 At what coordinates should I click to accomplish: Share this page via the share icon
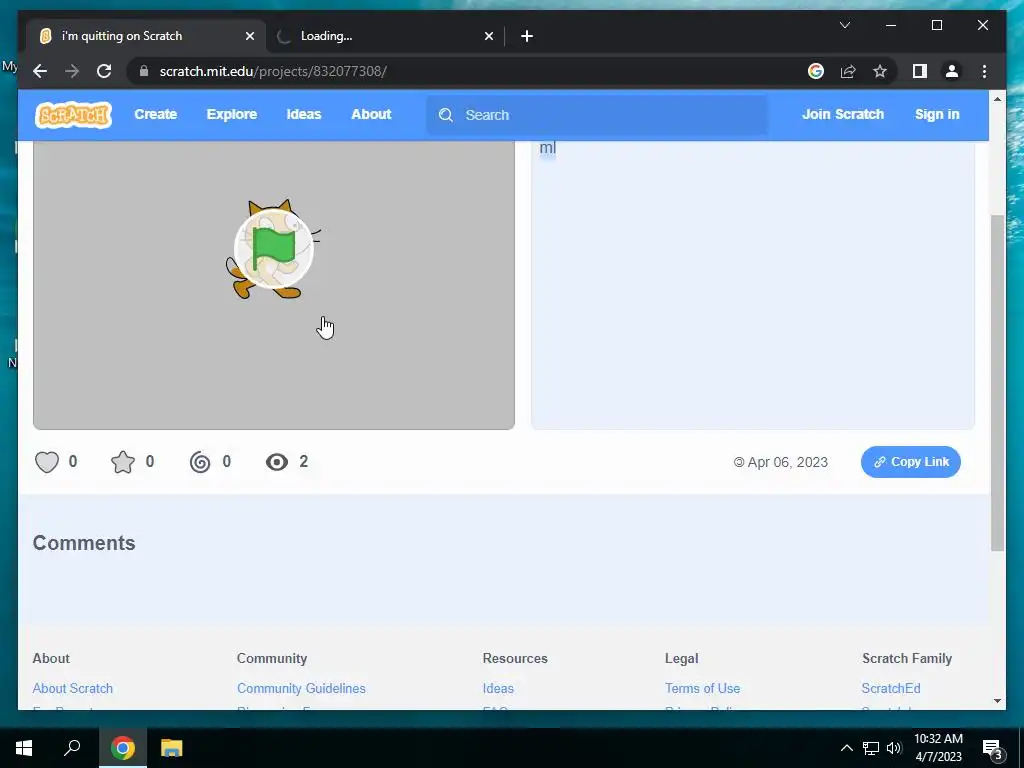coord(848,71)
